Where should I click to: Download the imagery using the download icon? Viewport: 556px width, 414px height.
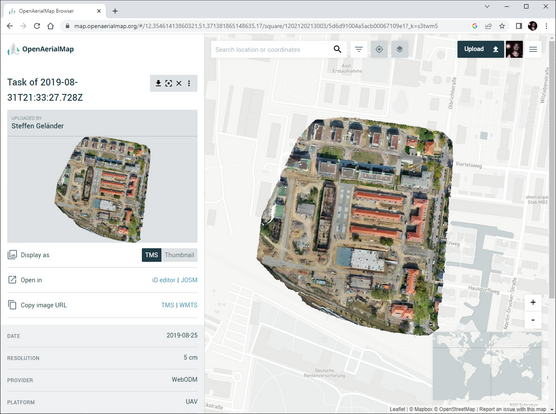158,83
